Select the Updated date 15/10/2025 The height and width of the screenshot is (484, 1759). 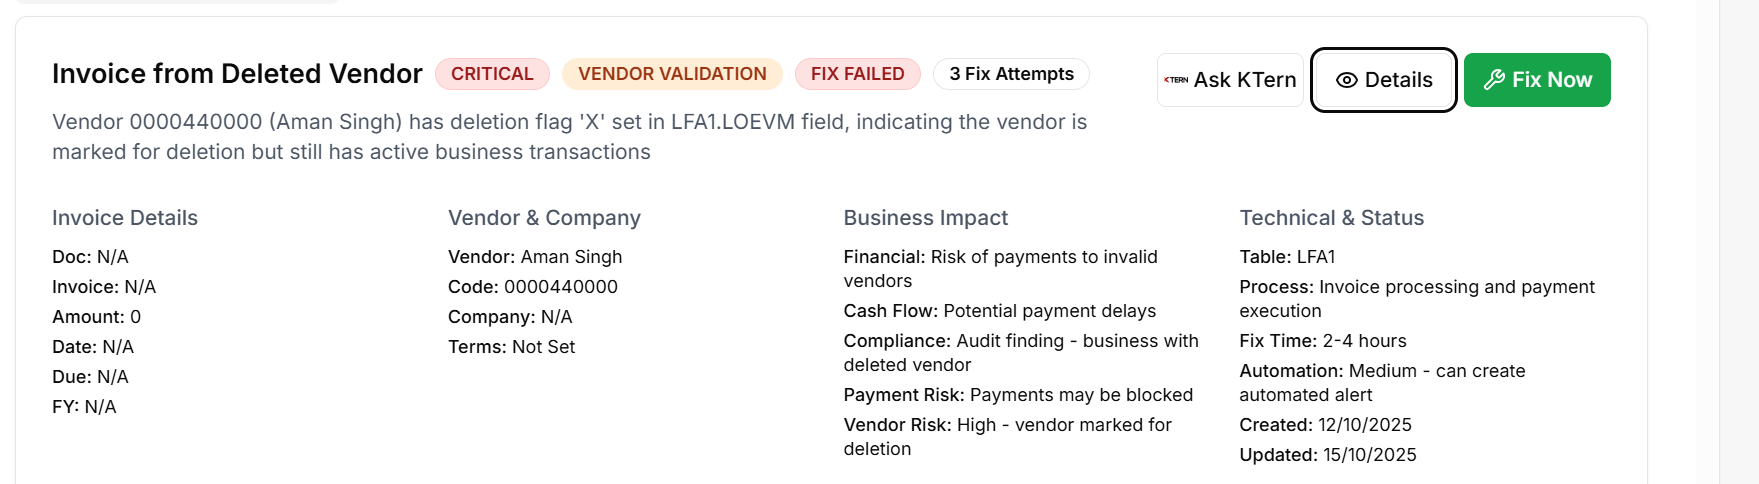pos(1369,455)
